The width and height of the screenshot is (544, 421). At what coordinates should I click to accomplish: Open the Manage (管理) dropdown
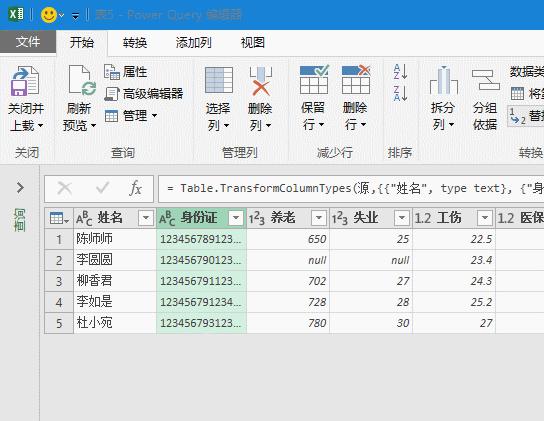click(x=131, y=116)
